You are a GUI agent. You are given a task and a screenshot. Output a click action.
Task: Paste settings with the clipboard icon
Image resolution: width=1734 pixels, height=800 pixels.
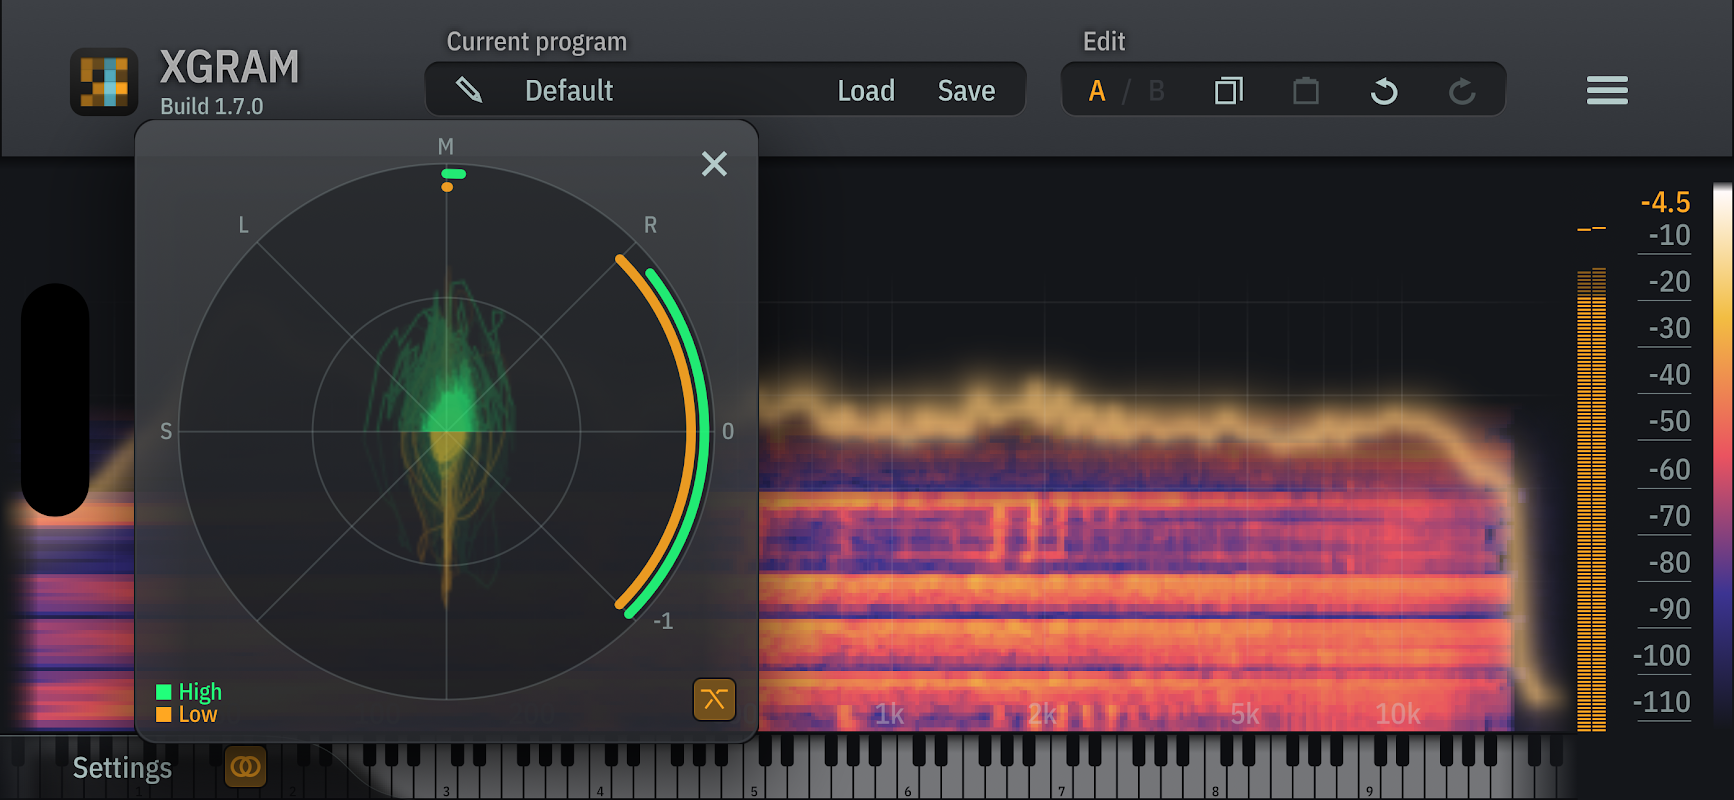1306,91
